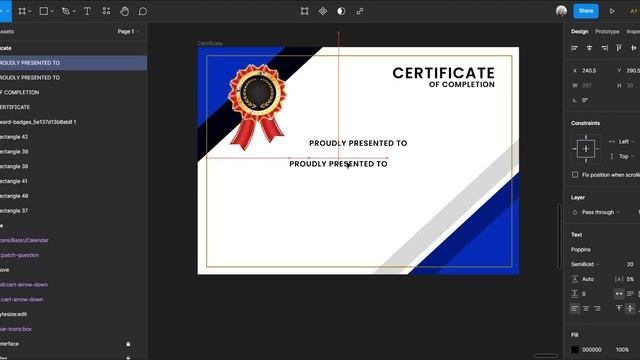Click the Fill color swatch 000000
This screenshot has width=640, height=360.
coord(575,349)
